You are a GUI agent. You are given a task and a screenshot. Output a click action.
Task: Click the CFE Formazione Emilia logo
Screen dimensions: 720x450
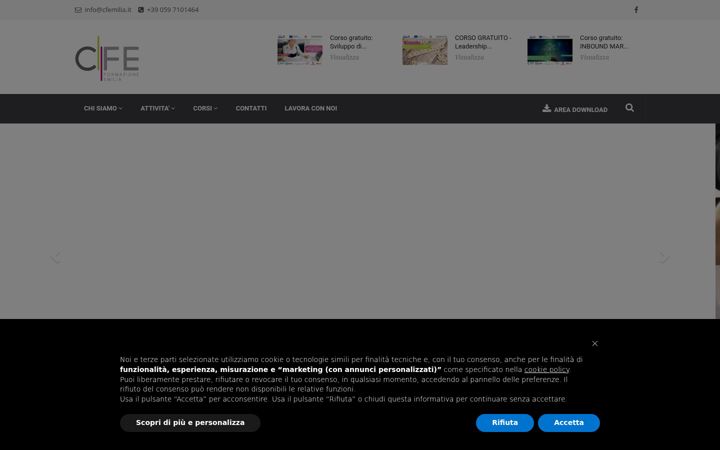pyautogui.click(x=107, y=58)
